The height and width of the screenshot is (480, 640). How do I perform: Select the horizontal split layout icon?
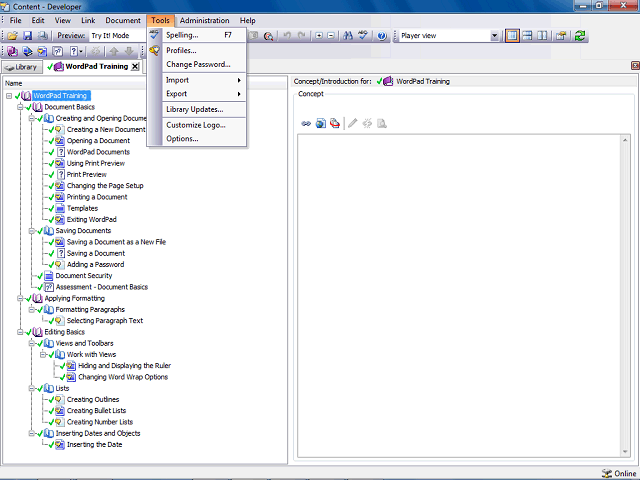[527, 36]
